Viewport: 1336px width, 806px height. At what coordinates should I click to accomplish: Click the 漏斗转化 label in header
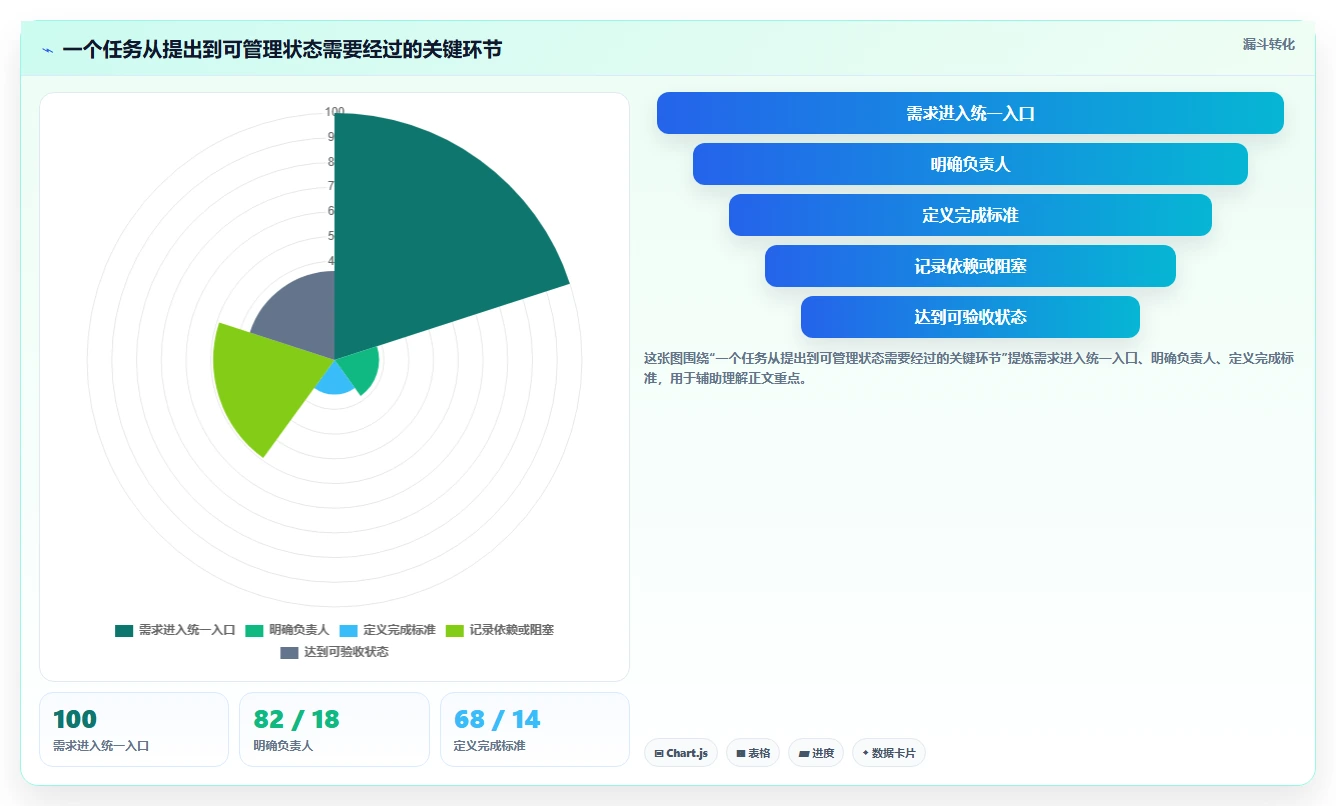click(x=1269, y=45)
